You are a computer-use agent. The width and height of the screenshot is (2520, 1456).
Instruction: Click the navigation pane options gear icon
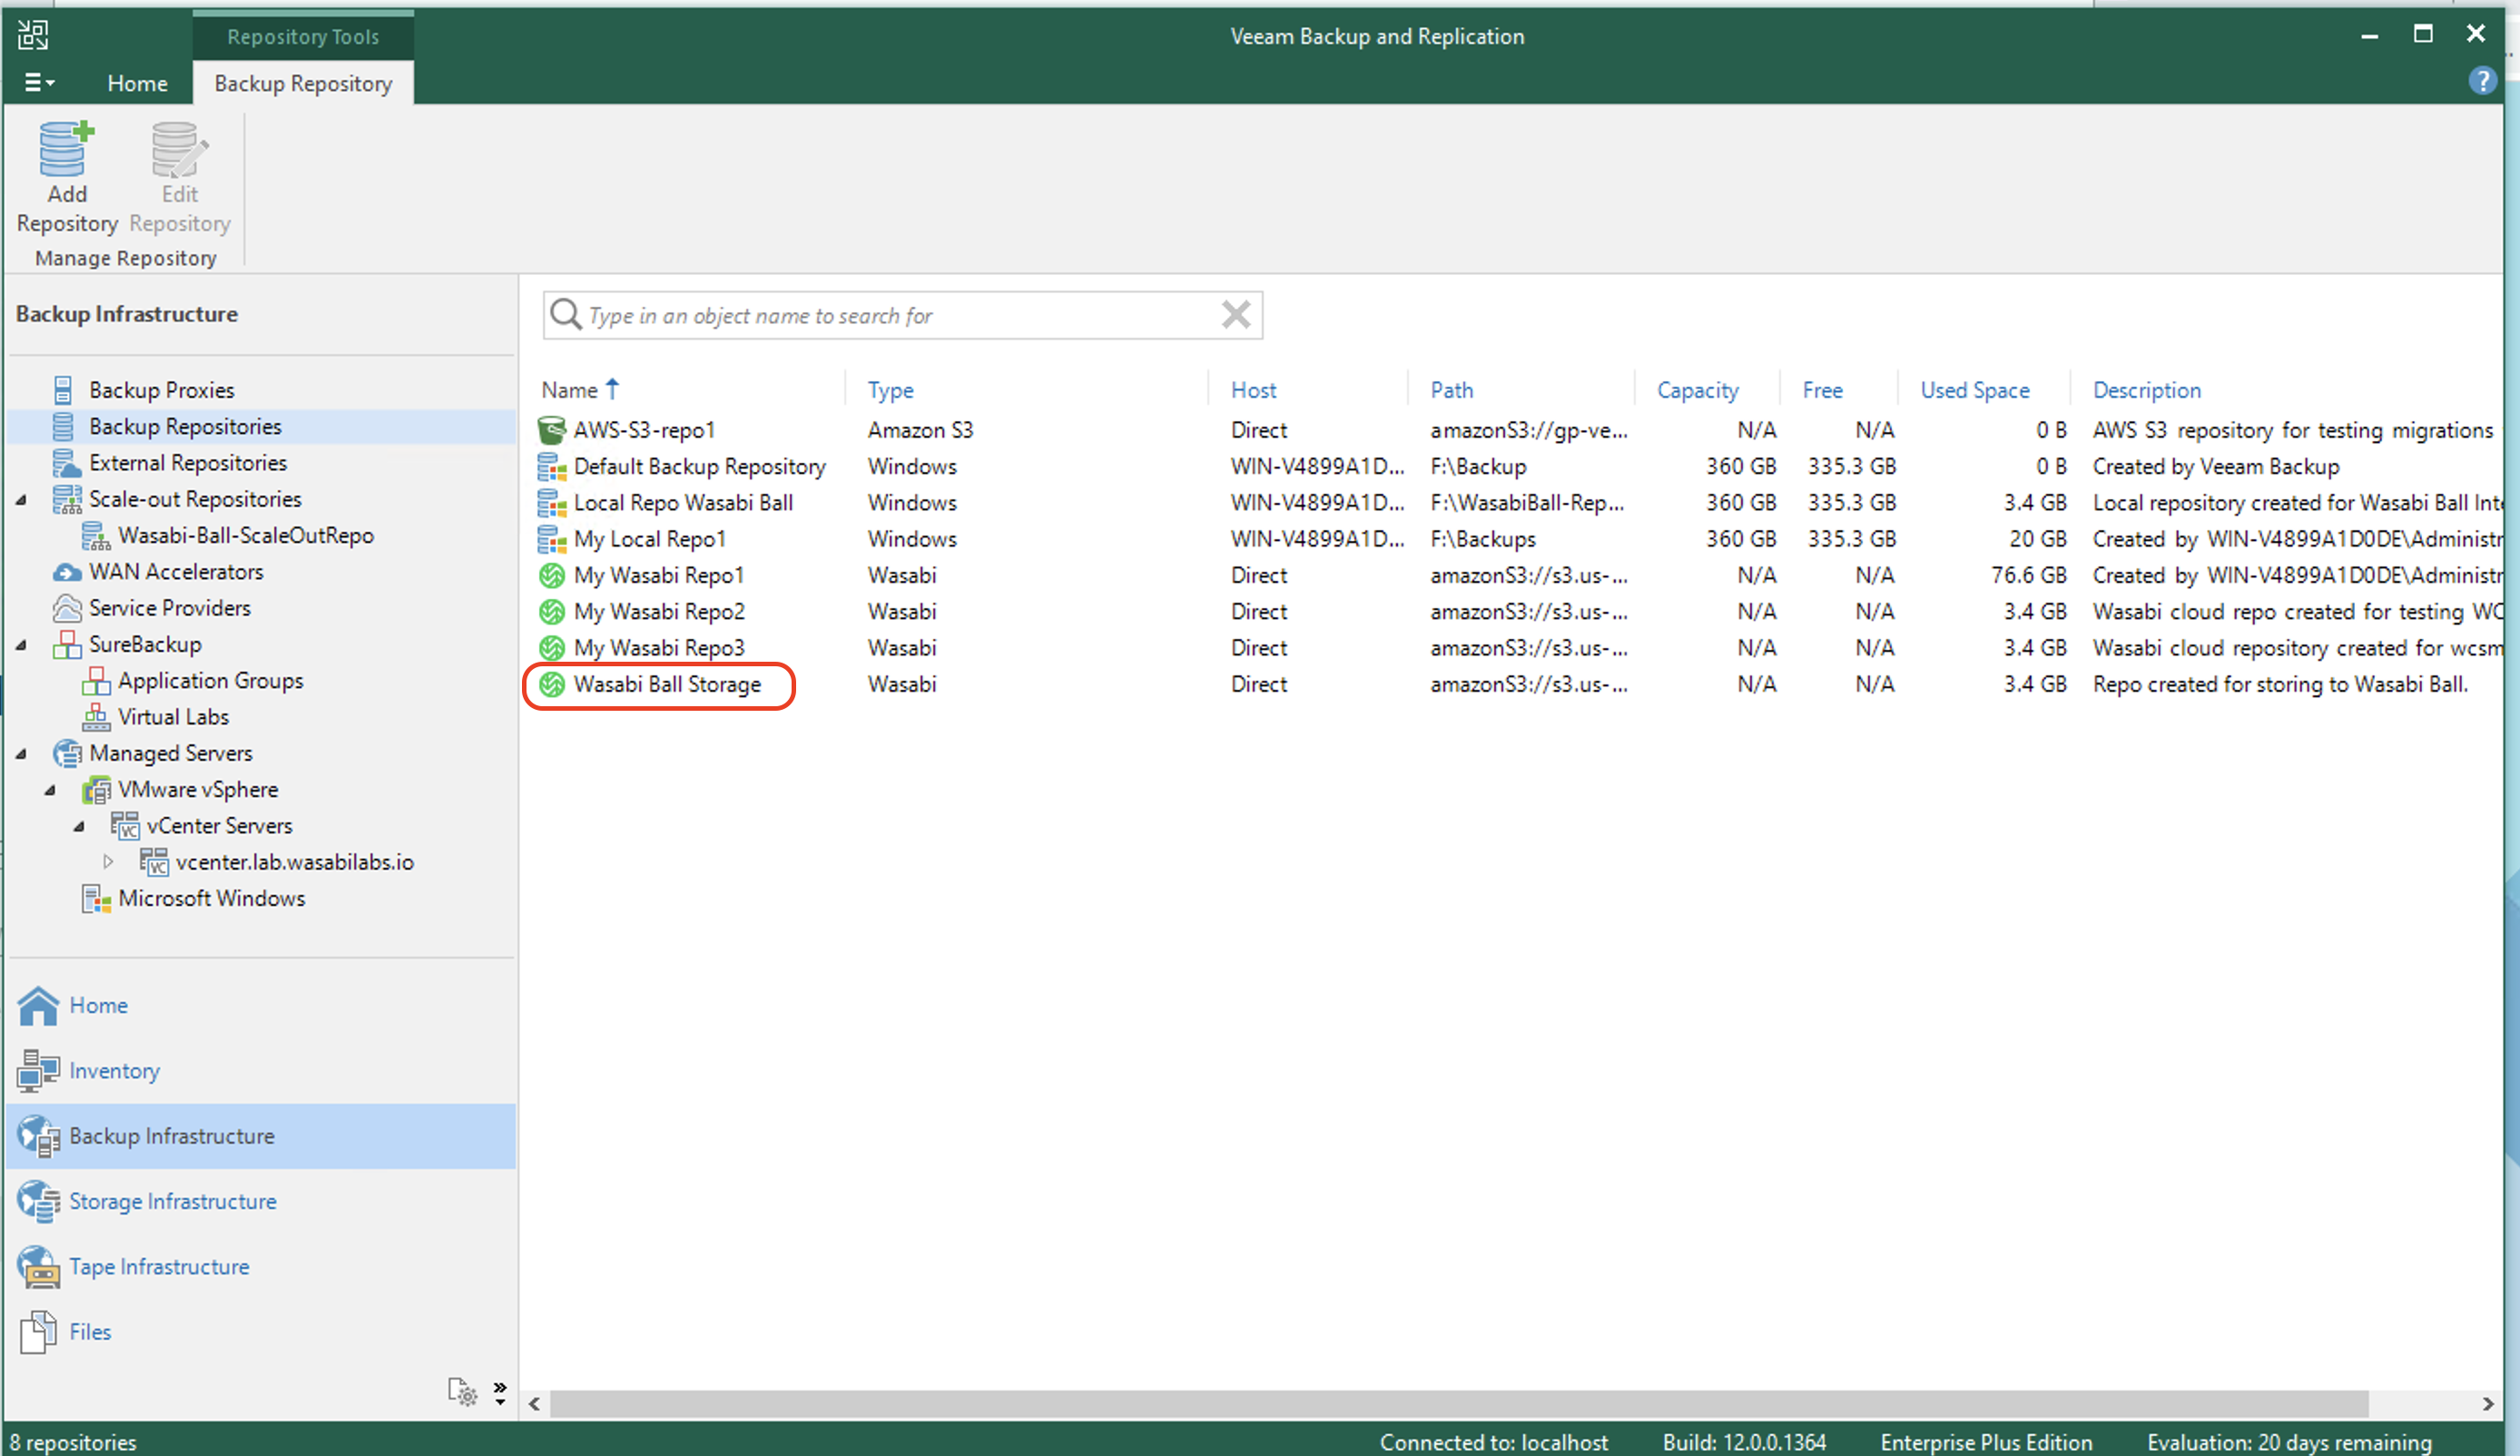462,1391
